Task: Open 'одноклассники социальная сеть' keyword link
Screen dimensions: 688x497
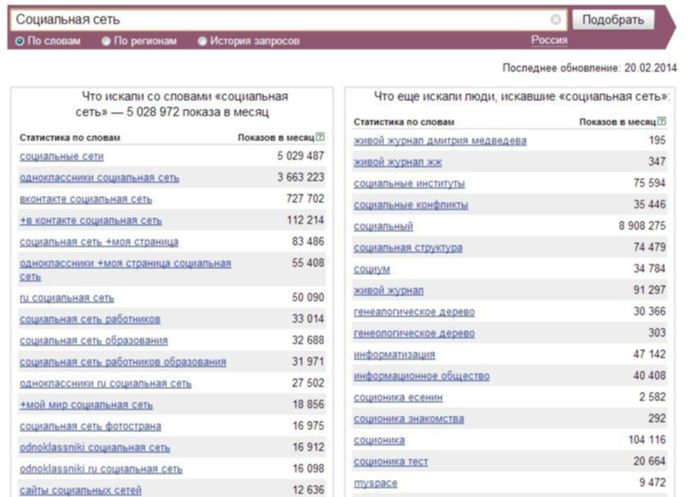Action: (99, 178)
